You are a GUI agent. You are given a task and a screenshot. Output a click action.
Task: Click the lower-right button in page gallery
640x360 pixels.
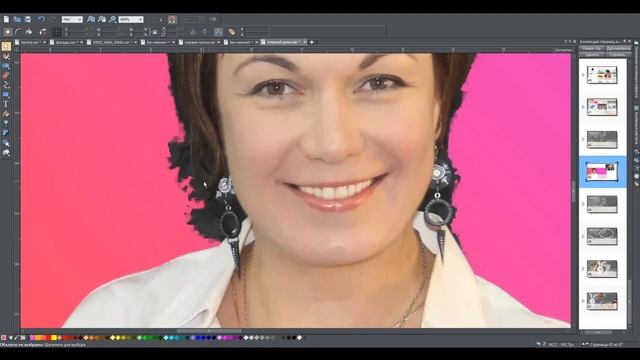click(618, 54)
